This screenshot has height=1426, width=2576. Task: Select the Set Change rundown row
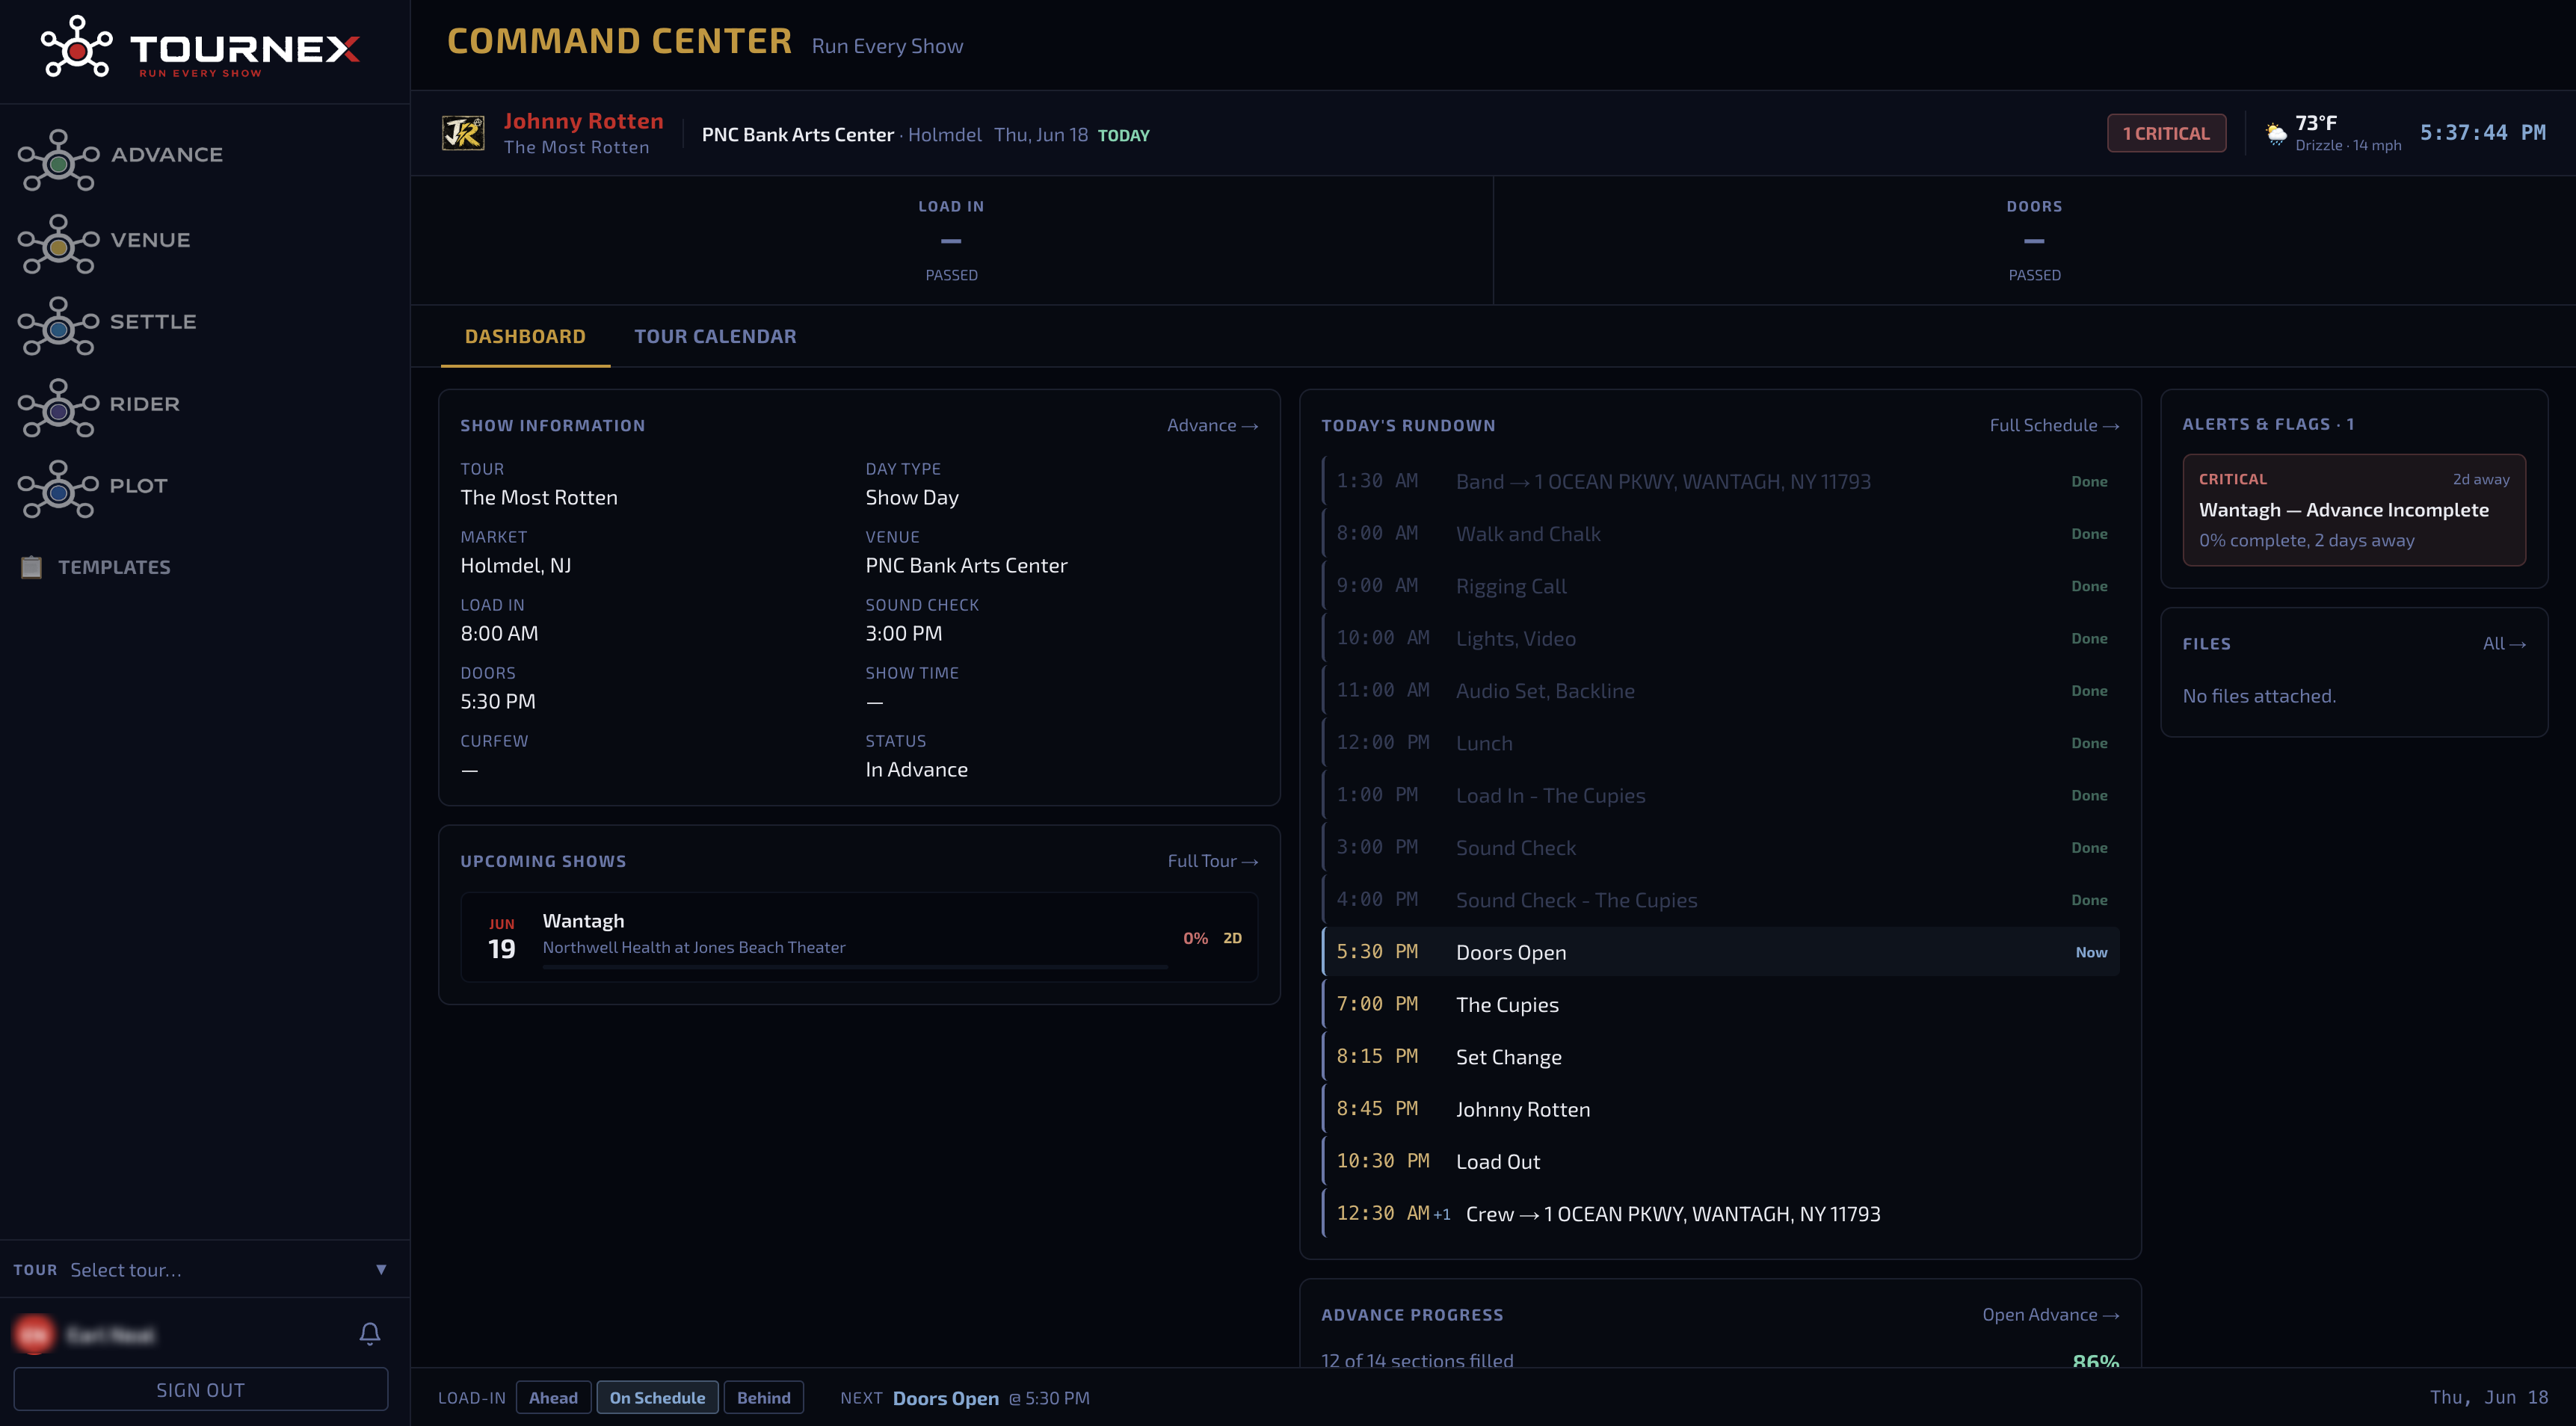pos(1721,1057)
